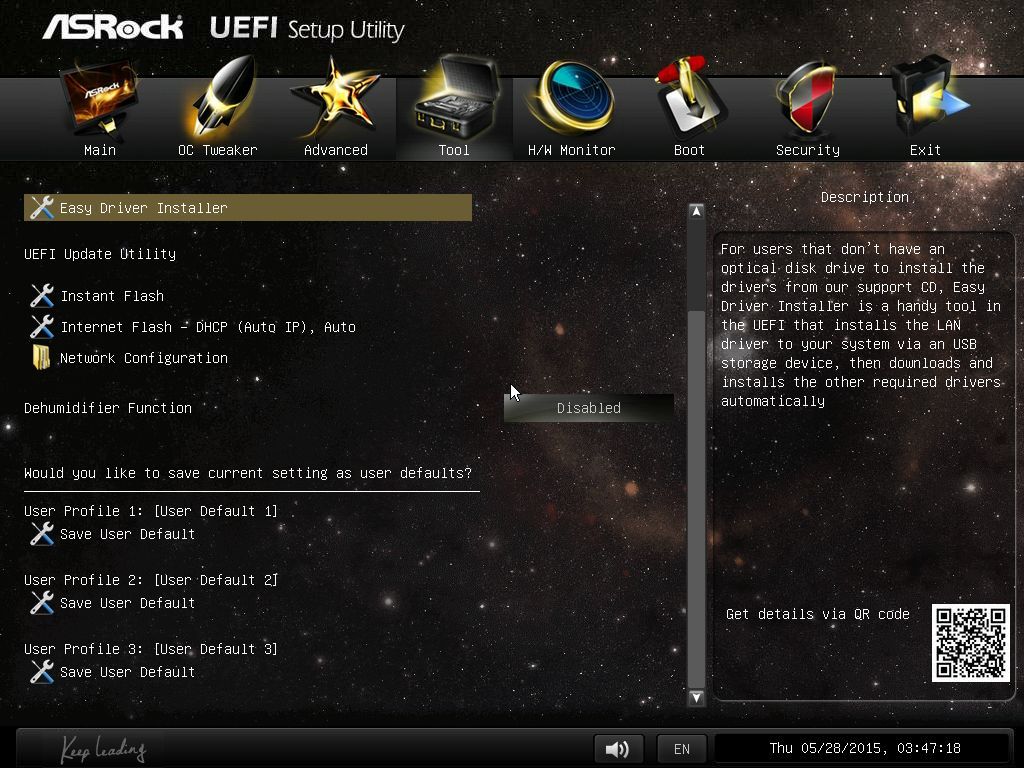Click User Profile 2: [User Default 2] text
The image size is (1024, 768).
pos(151,580)
